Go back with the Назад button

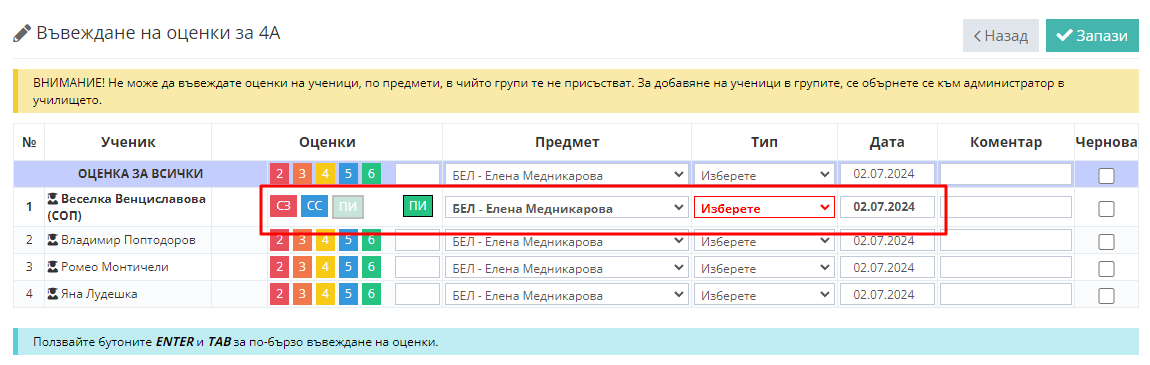tap(1000, 36)
